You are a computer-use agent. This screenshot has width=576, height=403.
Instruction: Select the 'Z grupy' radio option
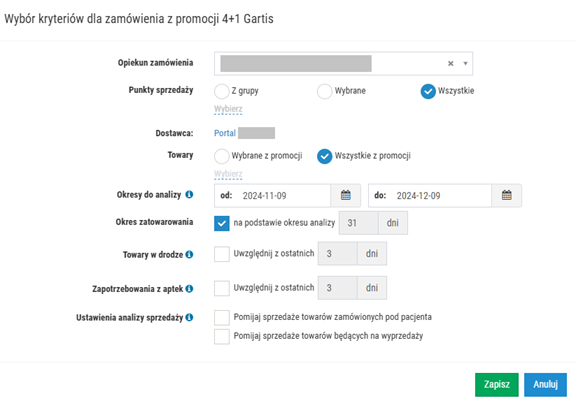(x=222, y=91)
